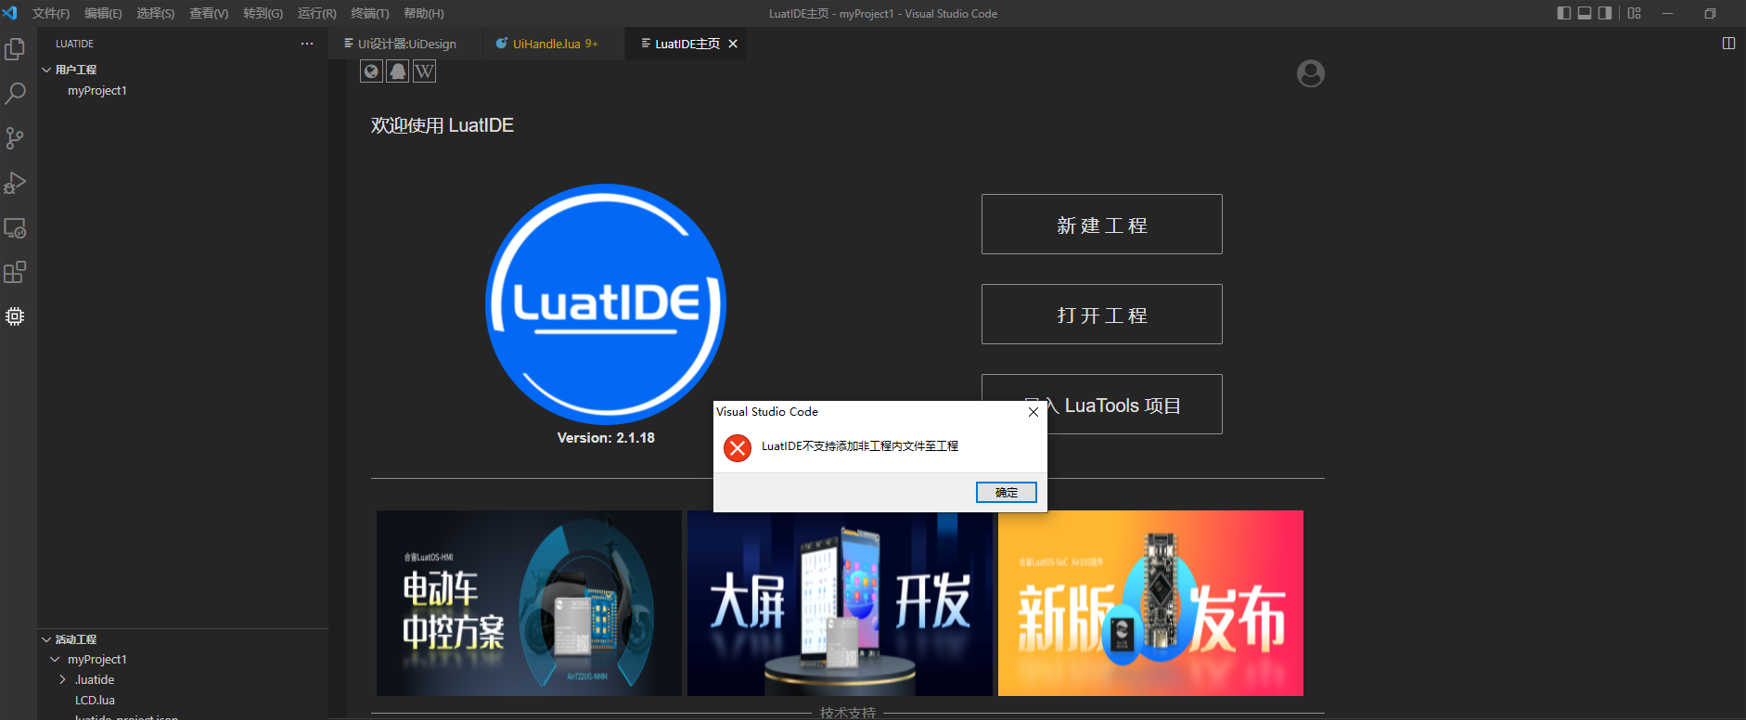
Task: Click the QQ penguin icon
Action: (398, 71)
